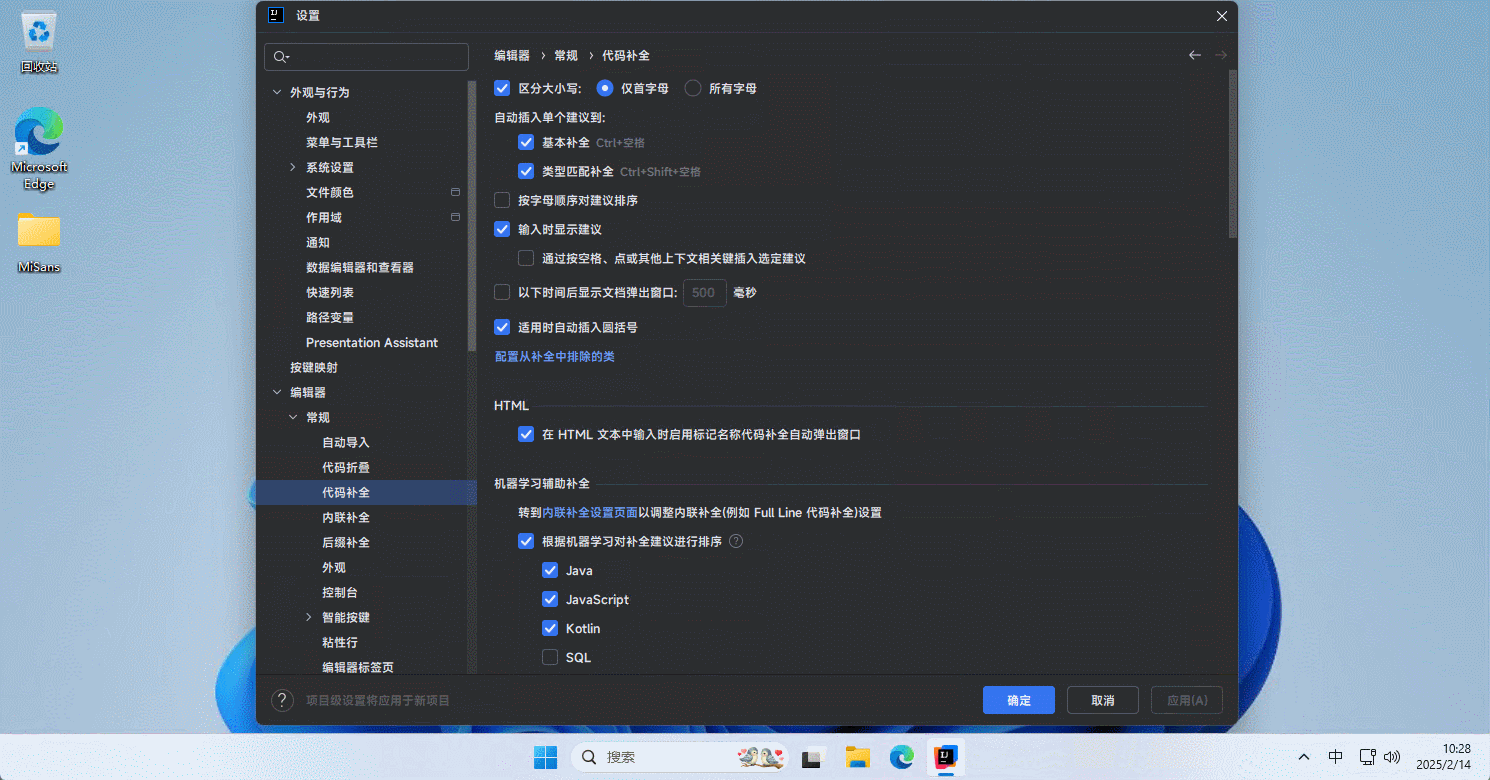
Task: Expand the 系统设置 tree node
Action: click(293, 168)
